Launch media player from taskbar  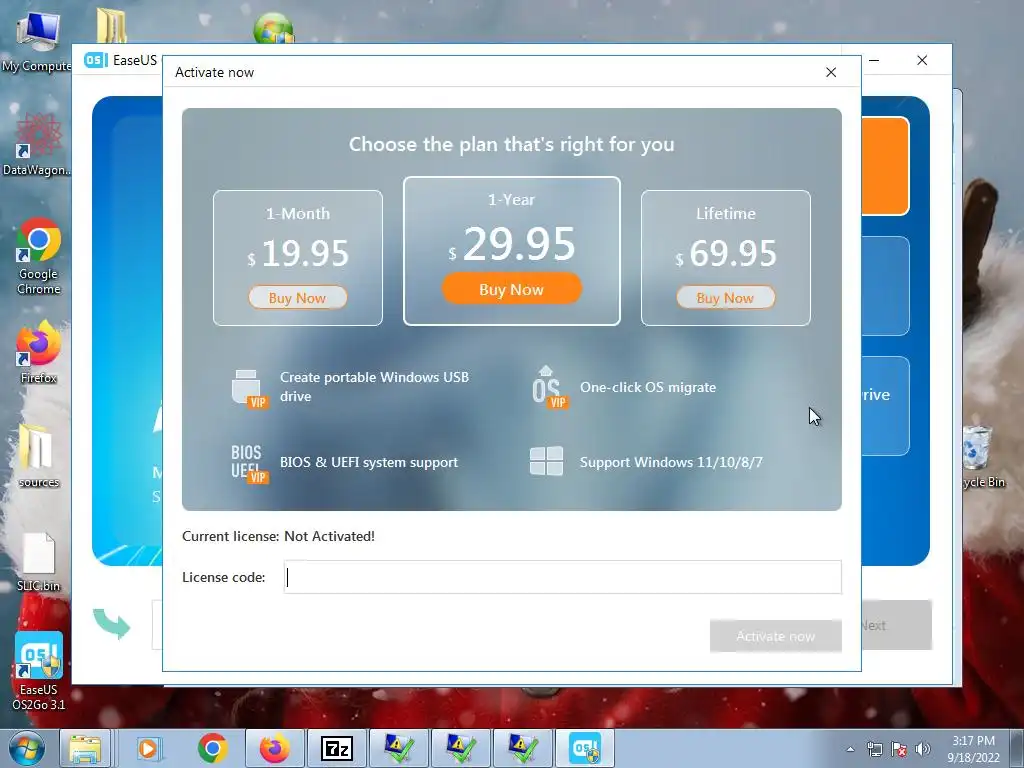(149, 748)
